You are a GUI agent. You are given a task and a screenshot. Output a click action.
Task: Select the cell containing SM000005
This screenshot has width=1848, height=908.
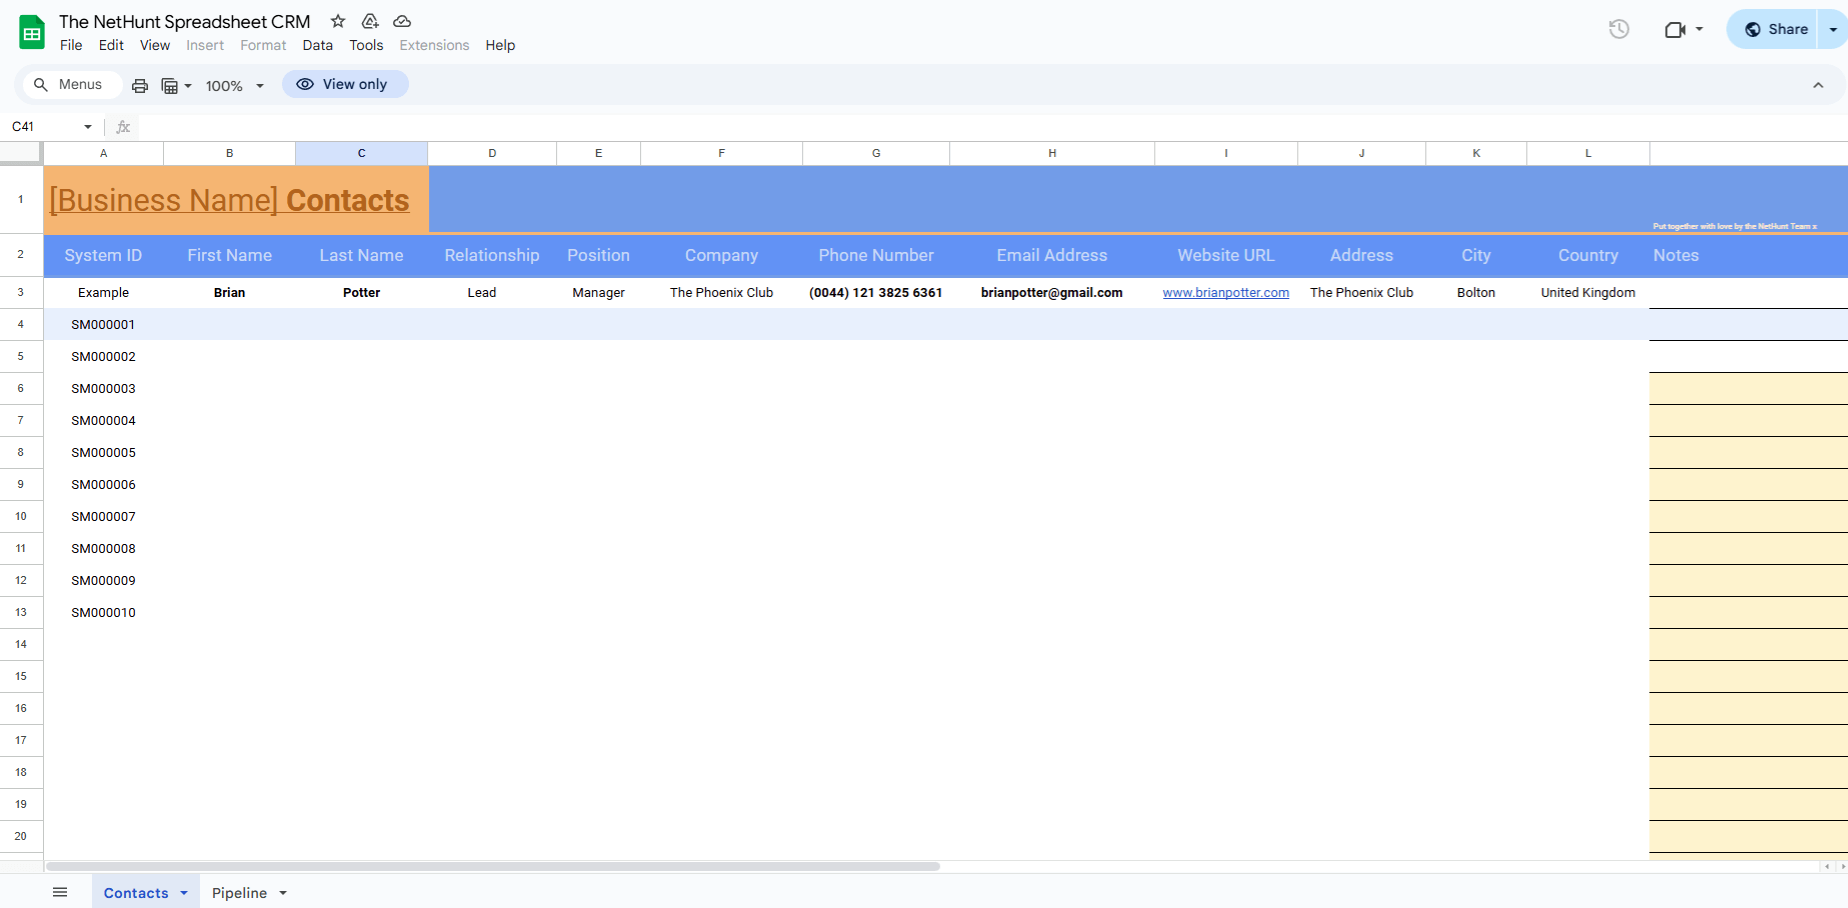pyautogui.click(x=103, y=452)
